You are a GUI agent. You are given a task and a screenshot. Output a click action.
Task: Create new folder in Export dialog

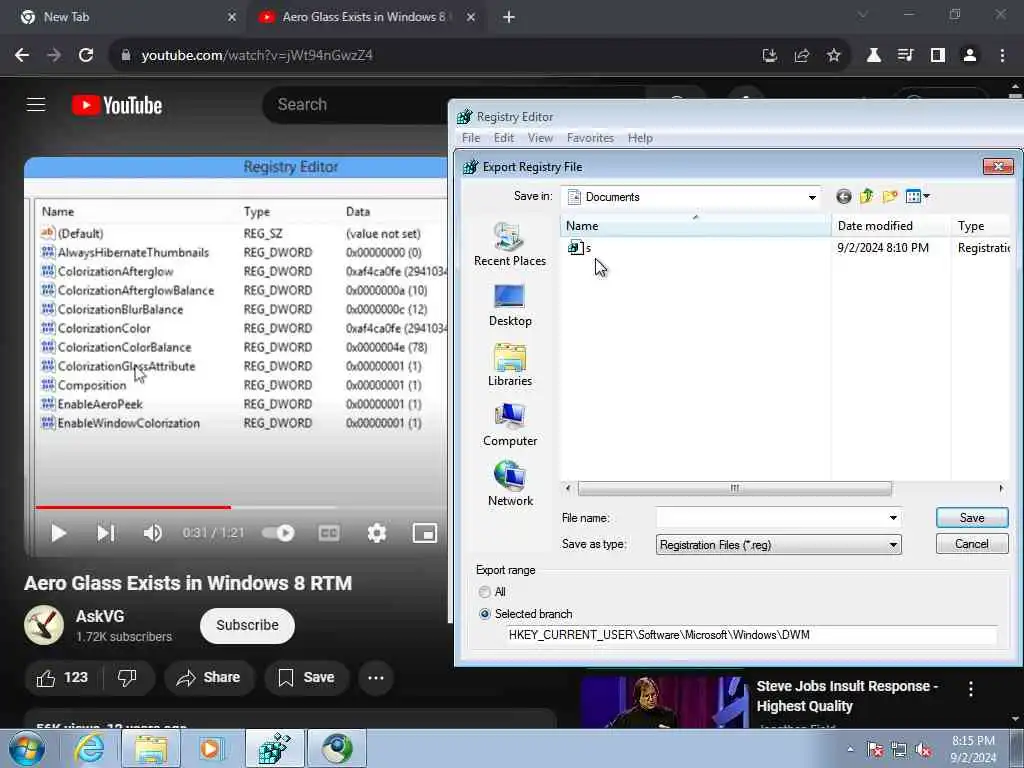889,196
